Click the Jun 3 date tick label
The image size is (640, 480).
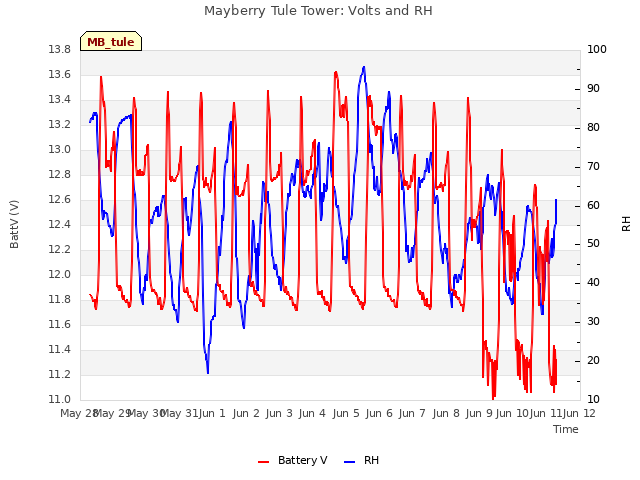279,413
